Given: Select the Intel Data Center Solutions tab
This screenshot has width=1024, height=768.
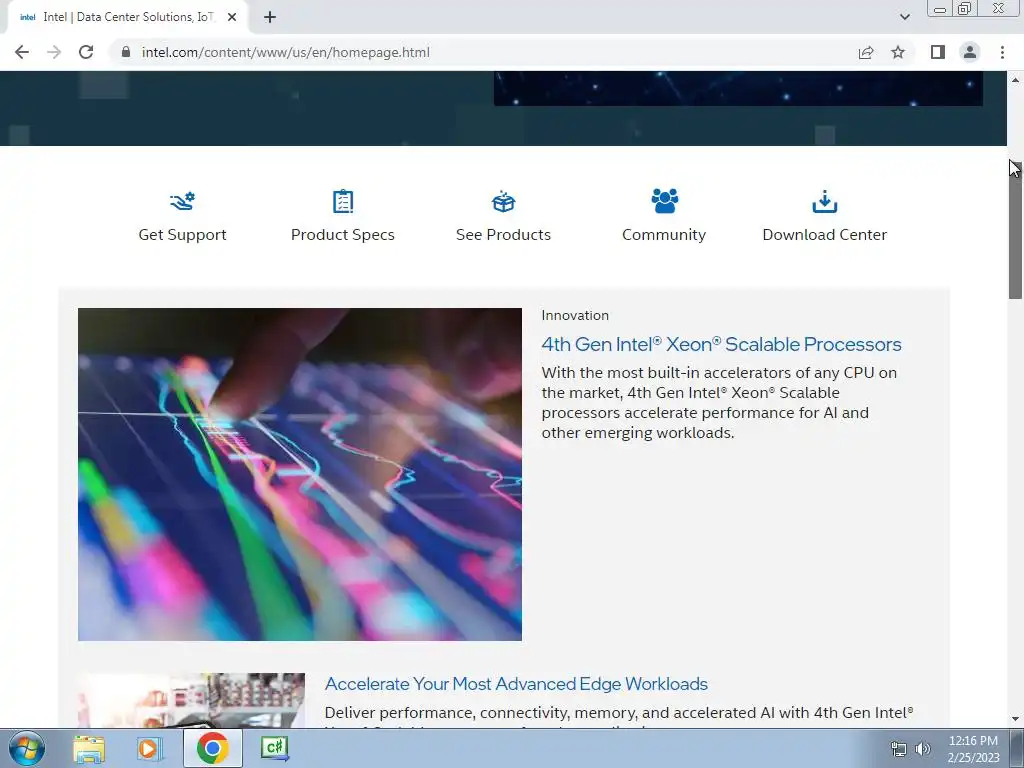Looking at the screenshot, I should pos(127,18).
